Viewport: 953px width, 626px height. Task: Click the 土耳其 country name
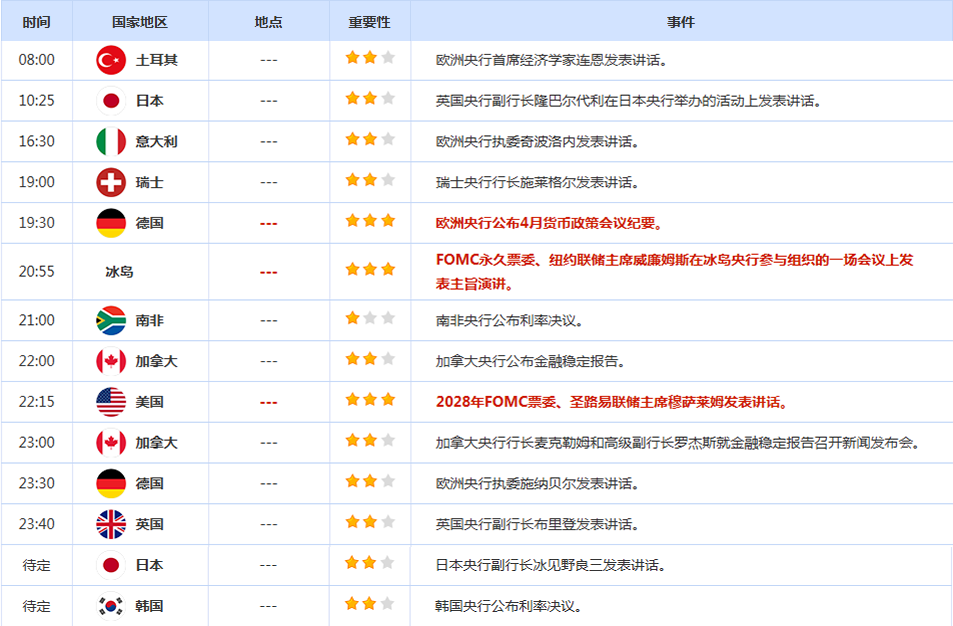[x=157, y=60]
